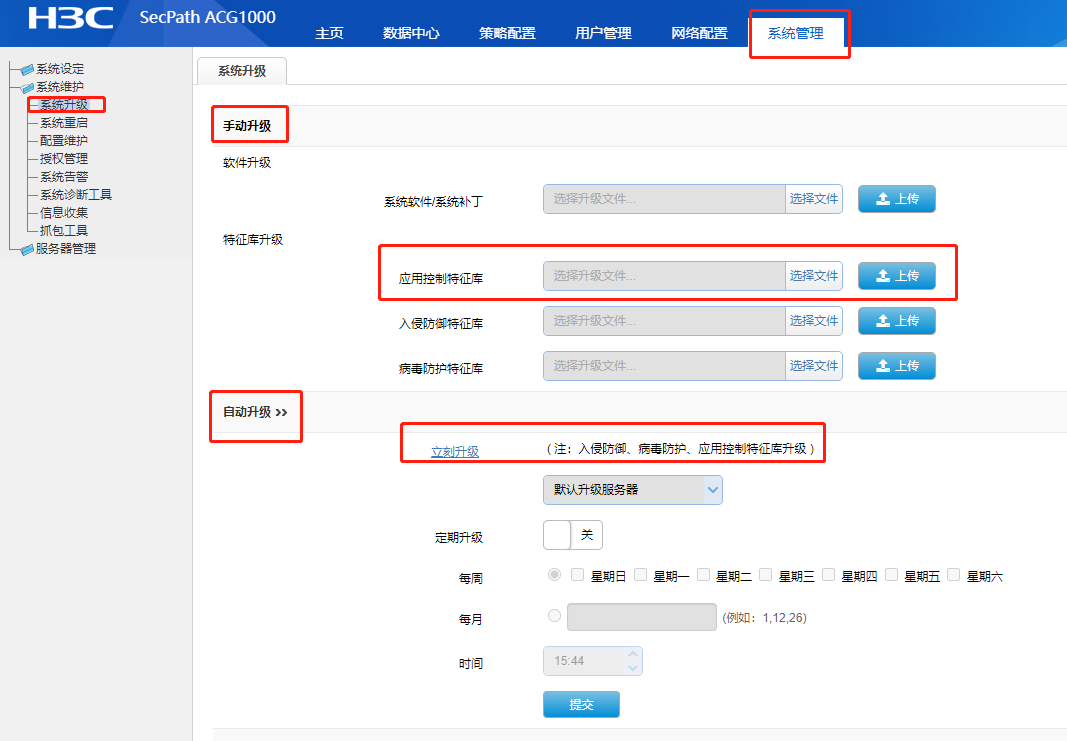Click the H3C logo
Screen dimensions: 1067x741
pyautogui.click(x=71, y=18)
